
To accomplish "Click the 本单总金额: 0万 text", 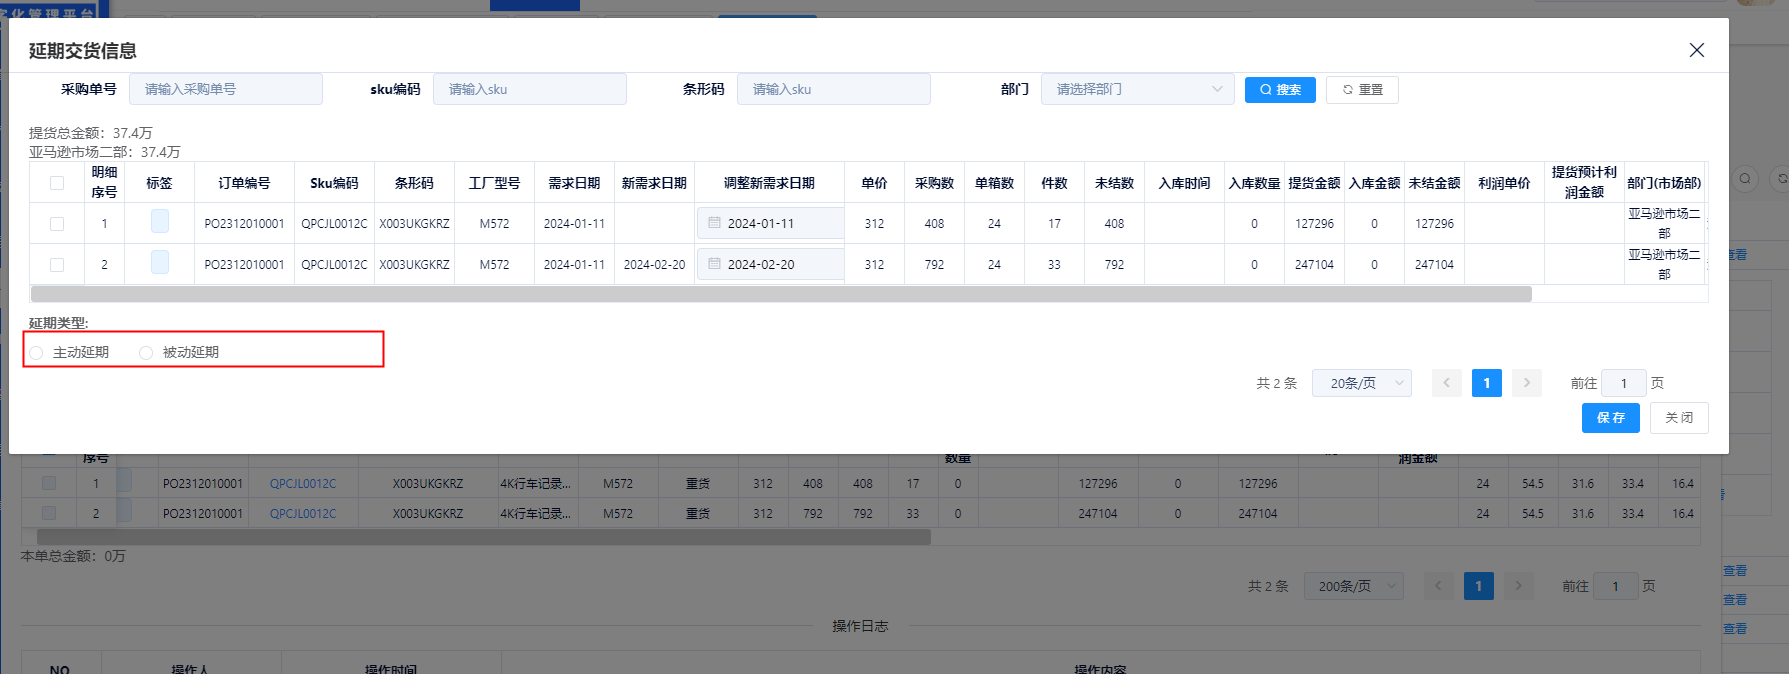I will click(73, 556).
